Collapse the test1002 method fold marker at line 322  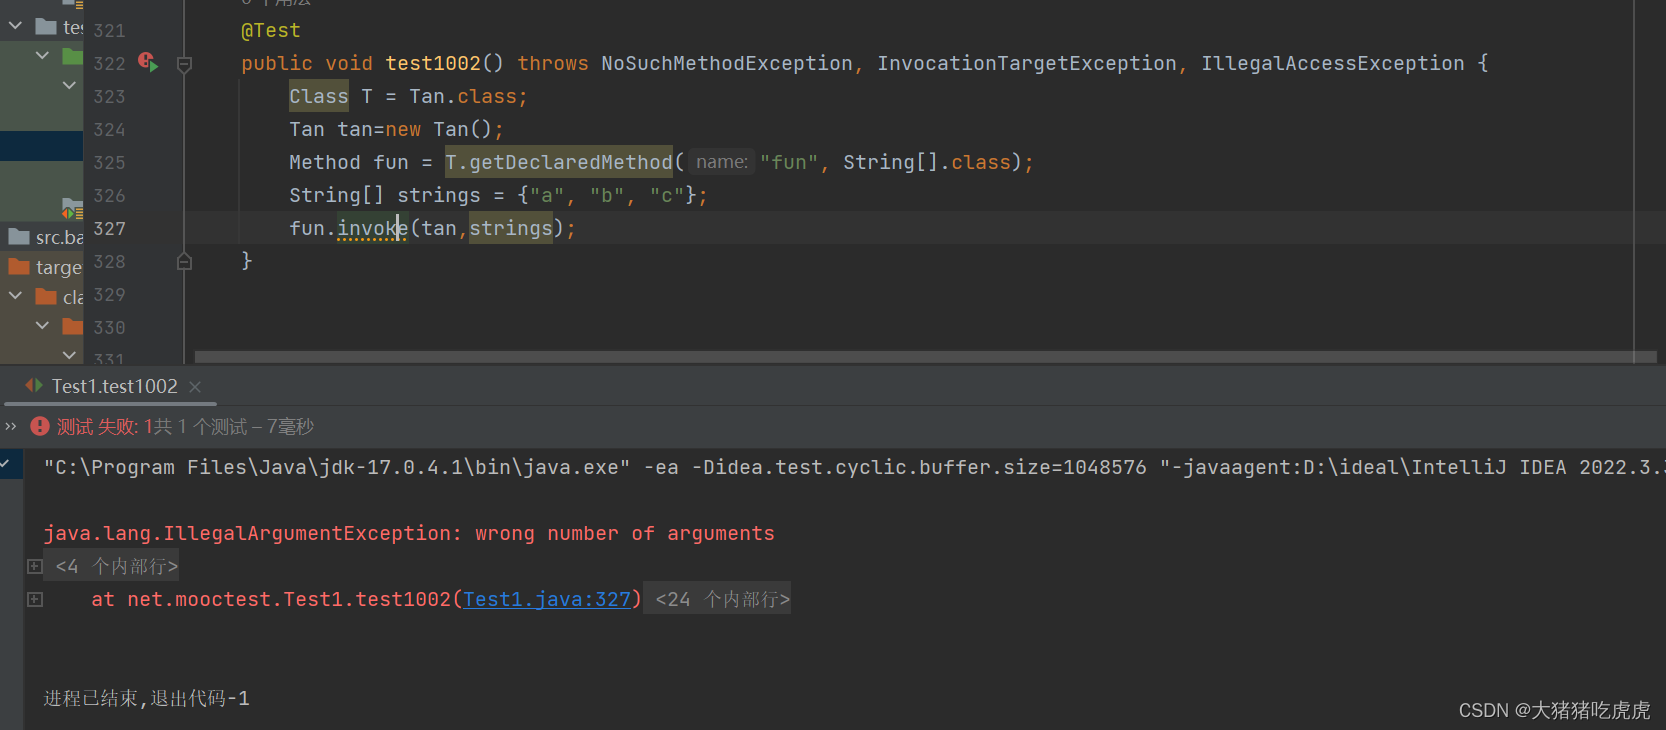pyautogui.click(x=184, y=65)
